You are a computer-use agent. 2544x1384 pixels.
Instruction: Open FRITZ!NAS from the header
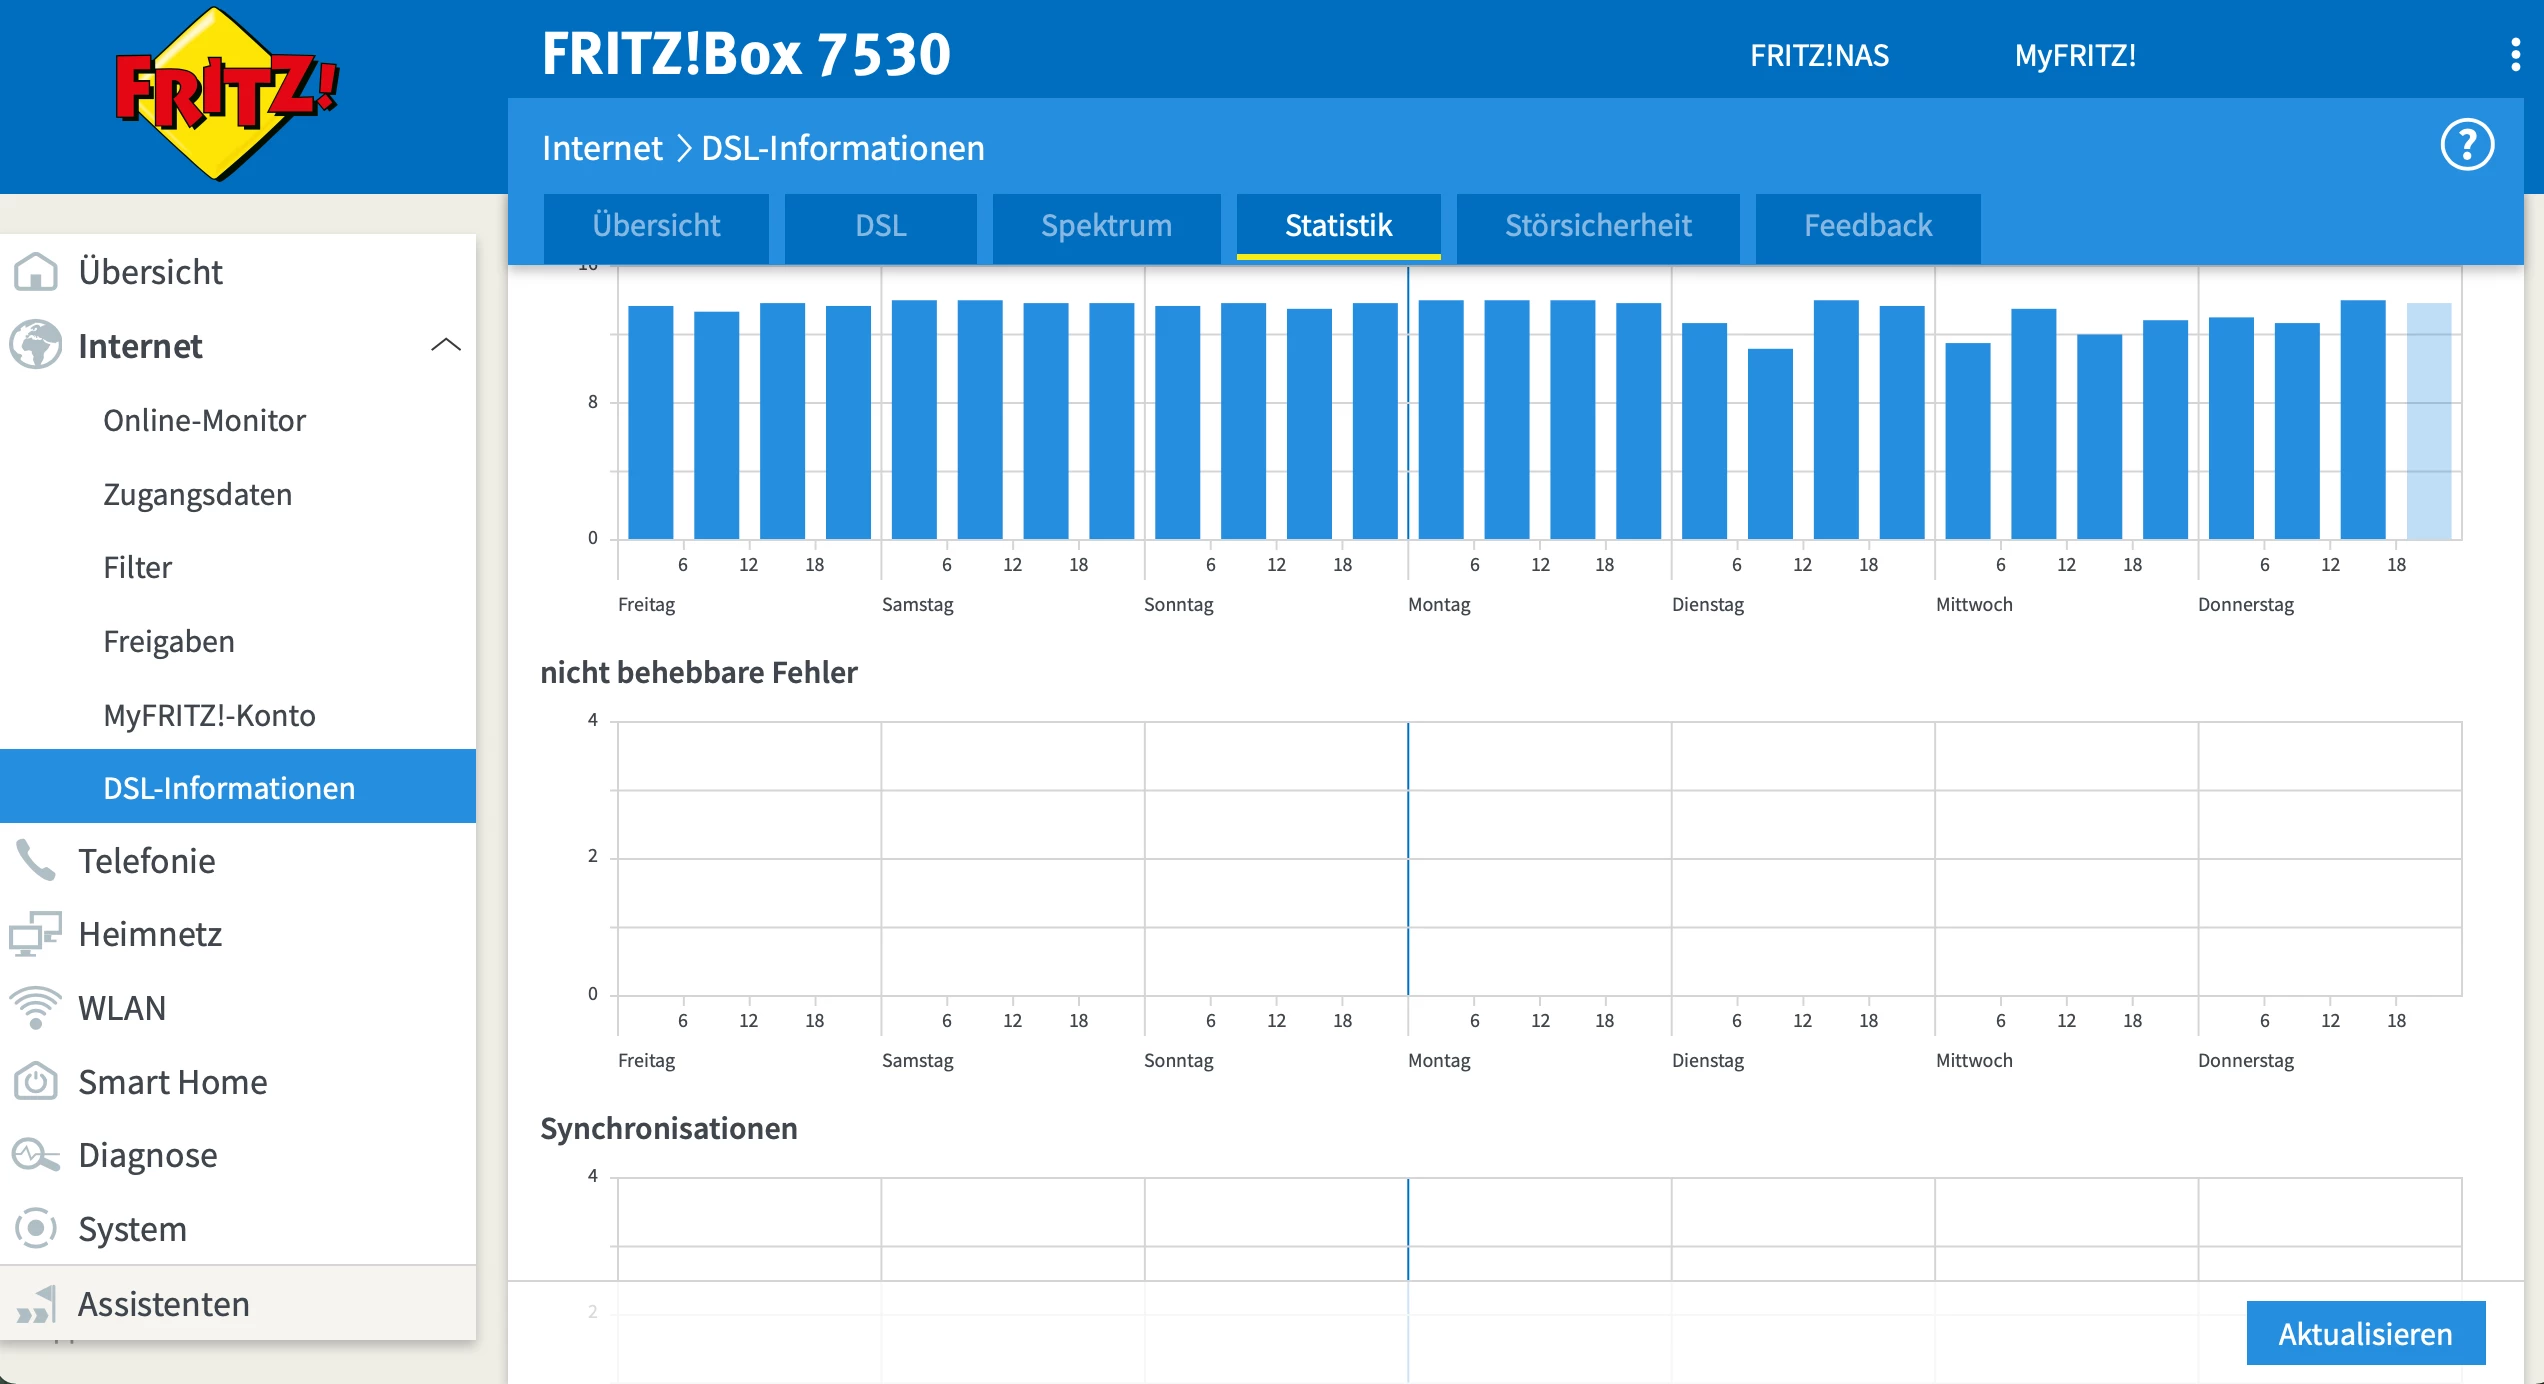[x=1819, y=55]
